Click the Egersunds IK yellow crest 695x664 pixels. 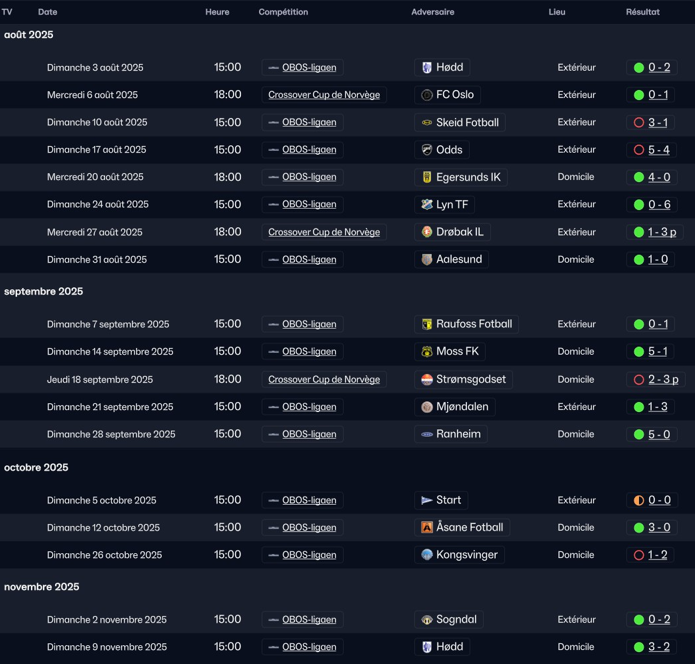(x=427, y=177)
